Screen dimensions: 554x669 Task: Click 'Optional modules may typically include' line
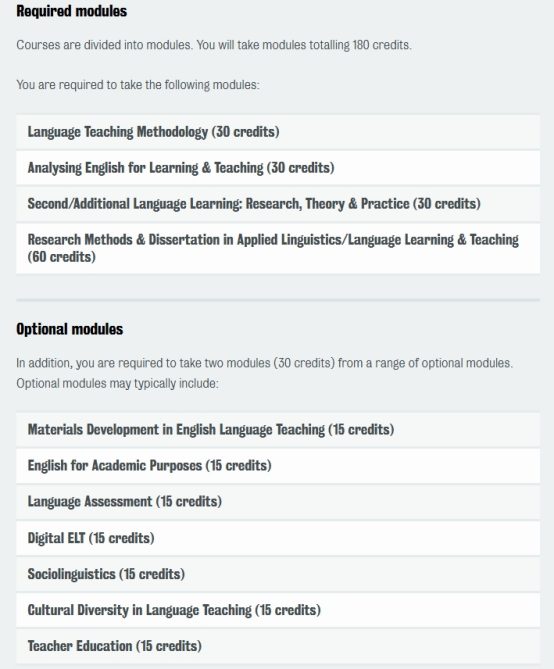(117, 384)
